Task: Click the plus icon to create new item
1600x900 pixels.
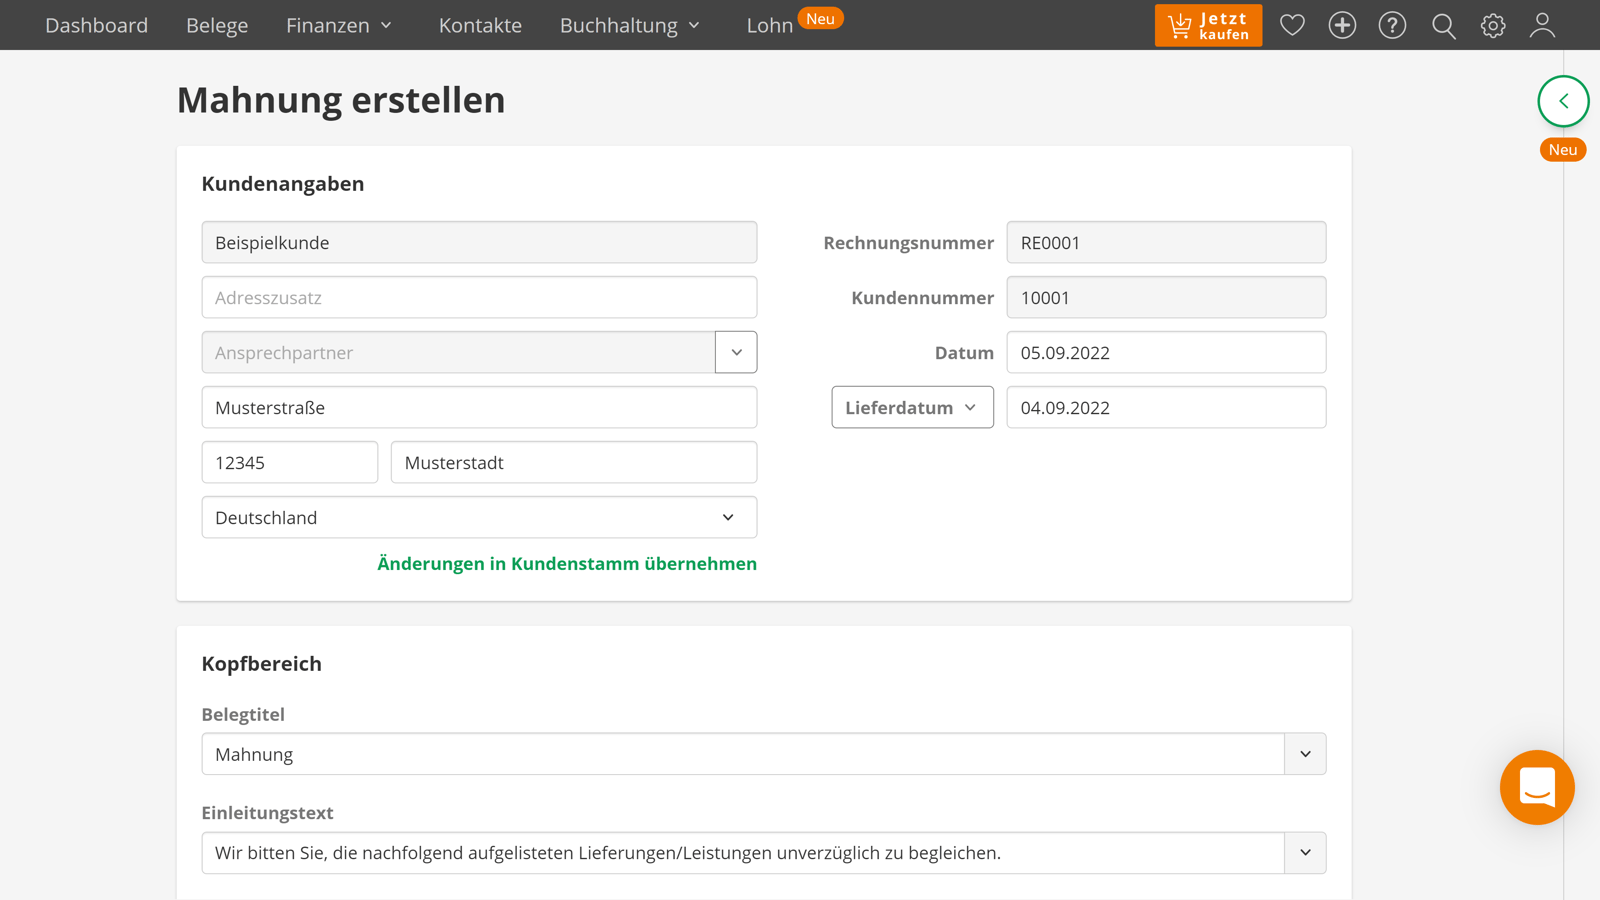Action: [1342, 25]
